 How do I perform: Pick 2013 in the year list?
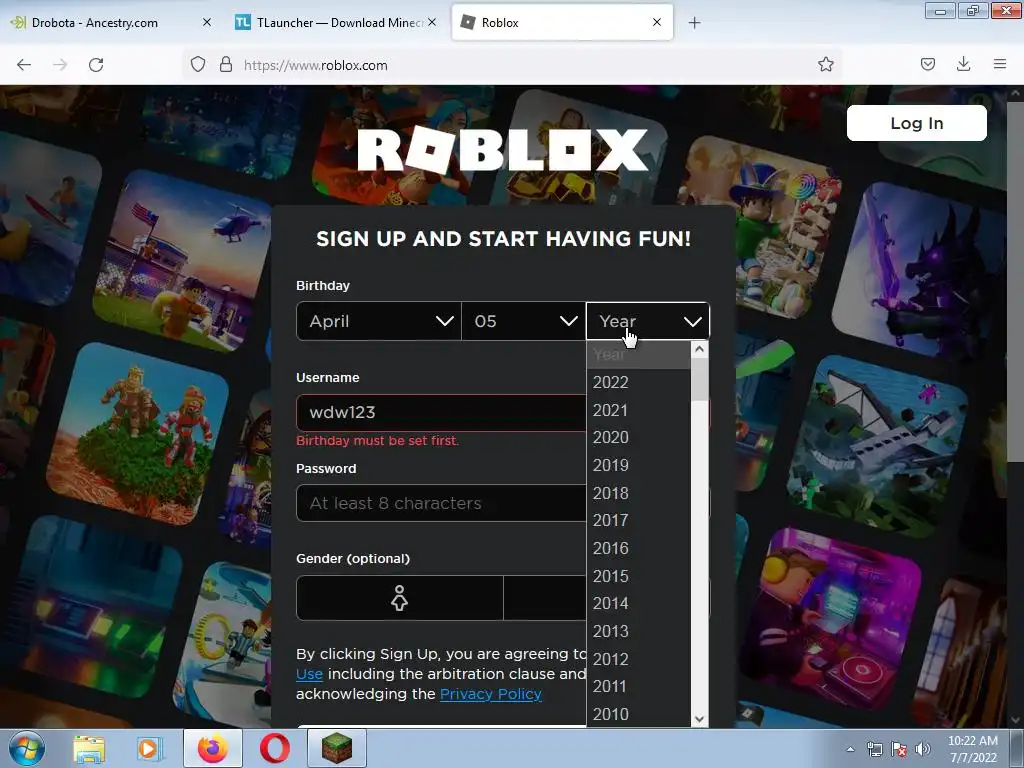pyautogui.click(x=638, y=631)
